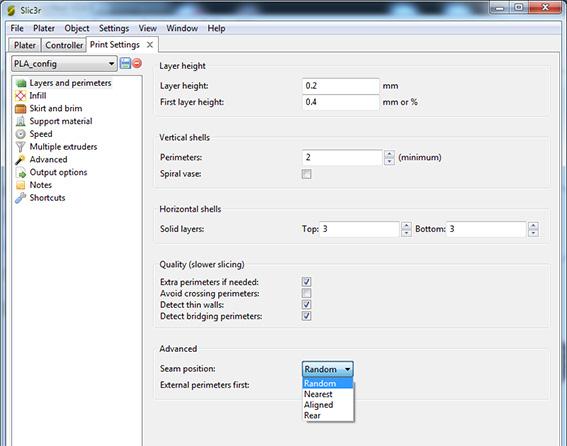Open the Speed settings page
567x446 pixels.
[x=41, y=134]
